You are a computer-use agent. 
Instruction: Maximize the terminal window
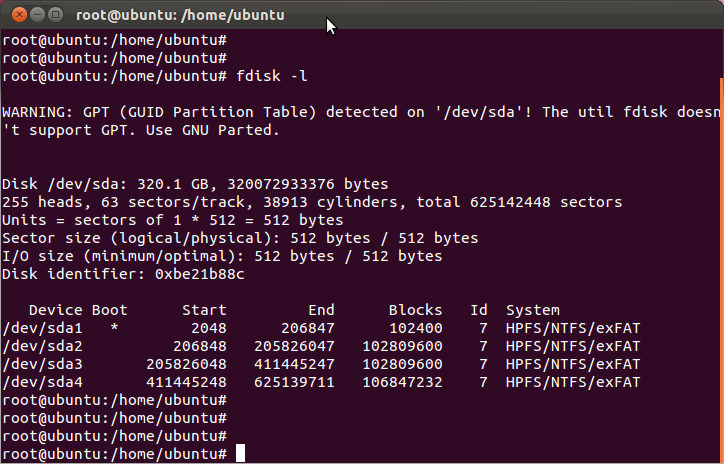pyautogui.click(x=55, y=15)
